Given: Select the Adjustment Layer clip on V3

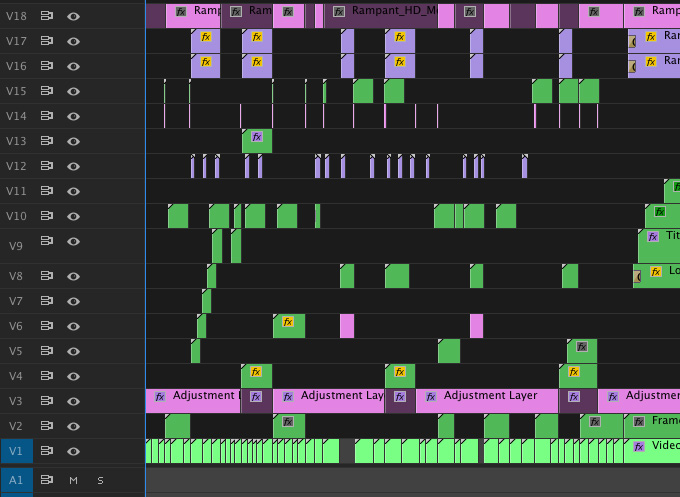Looking at the screenshot, I should click(x=487, y=401).
